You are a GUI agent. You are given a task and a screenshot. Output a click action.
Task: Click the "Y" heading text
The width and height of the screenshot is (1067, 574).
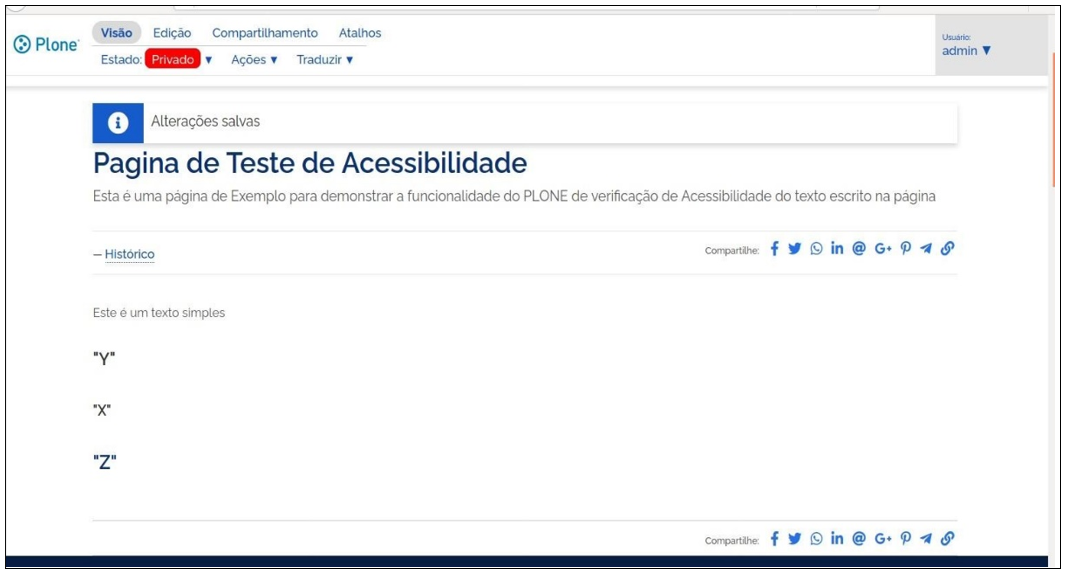104,359
